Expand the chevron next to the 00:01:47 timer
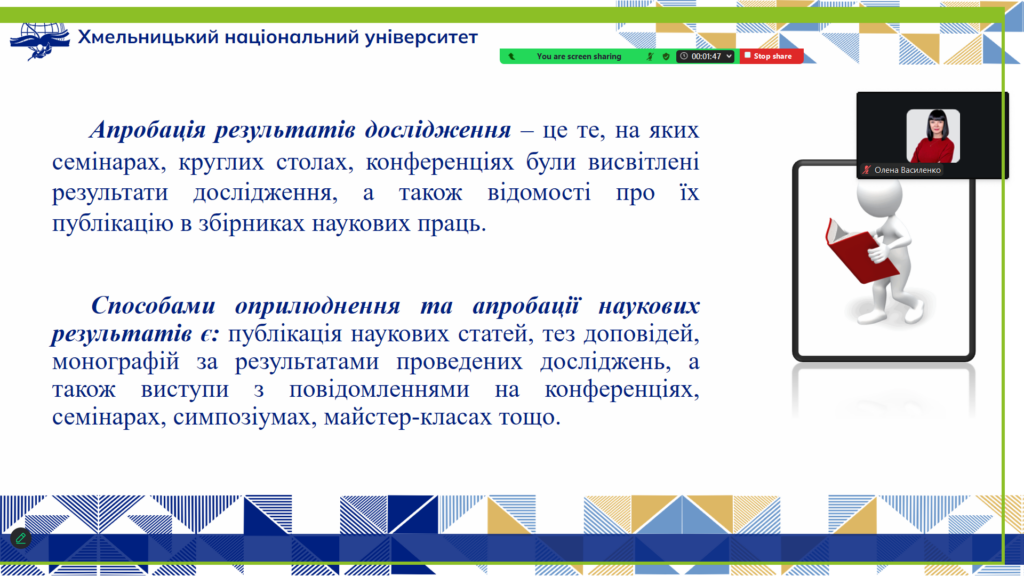Image resolution: width=1024 pixels, height=576 pixels. point(729,57)
